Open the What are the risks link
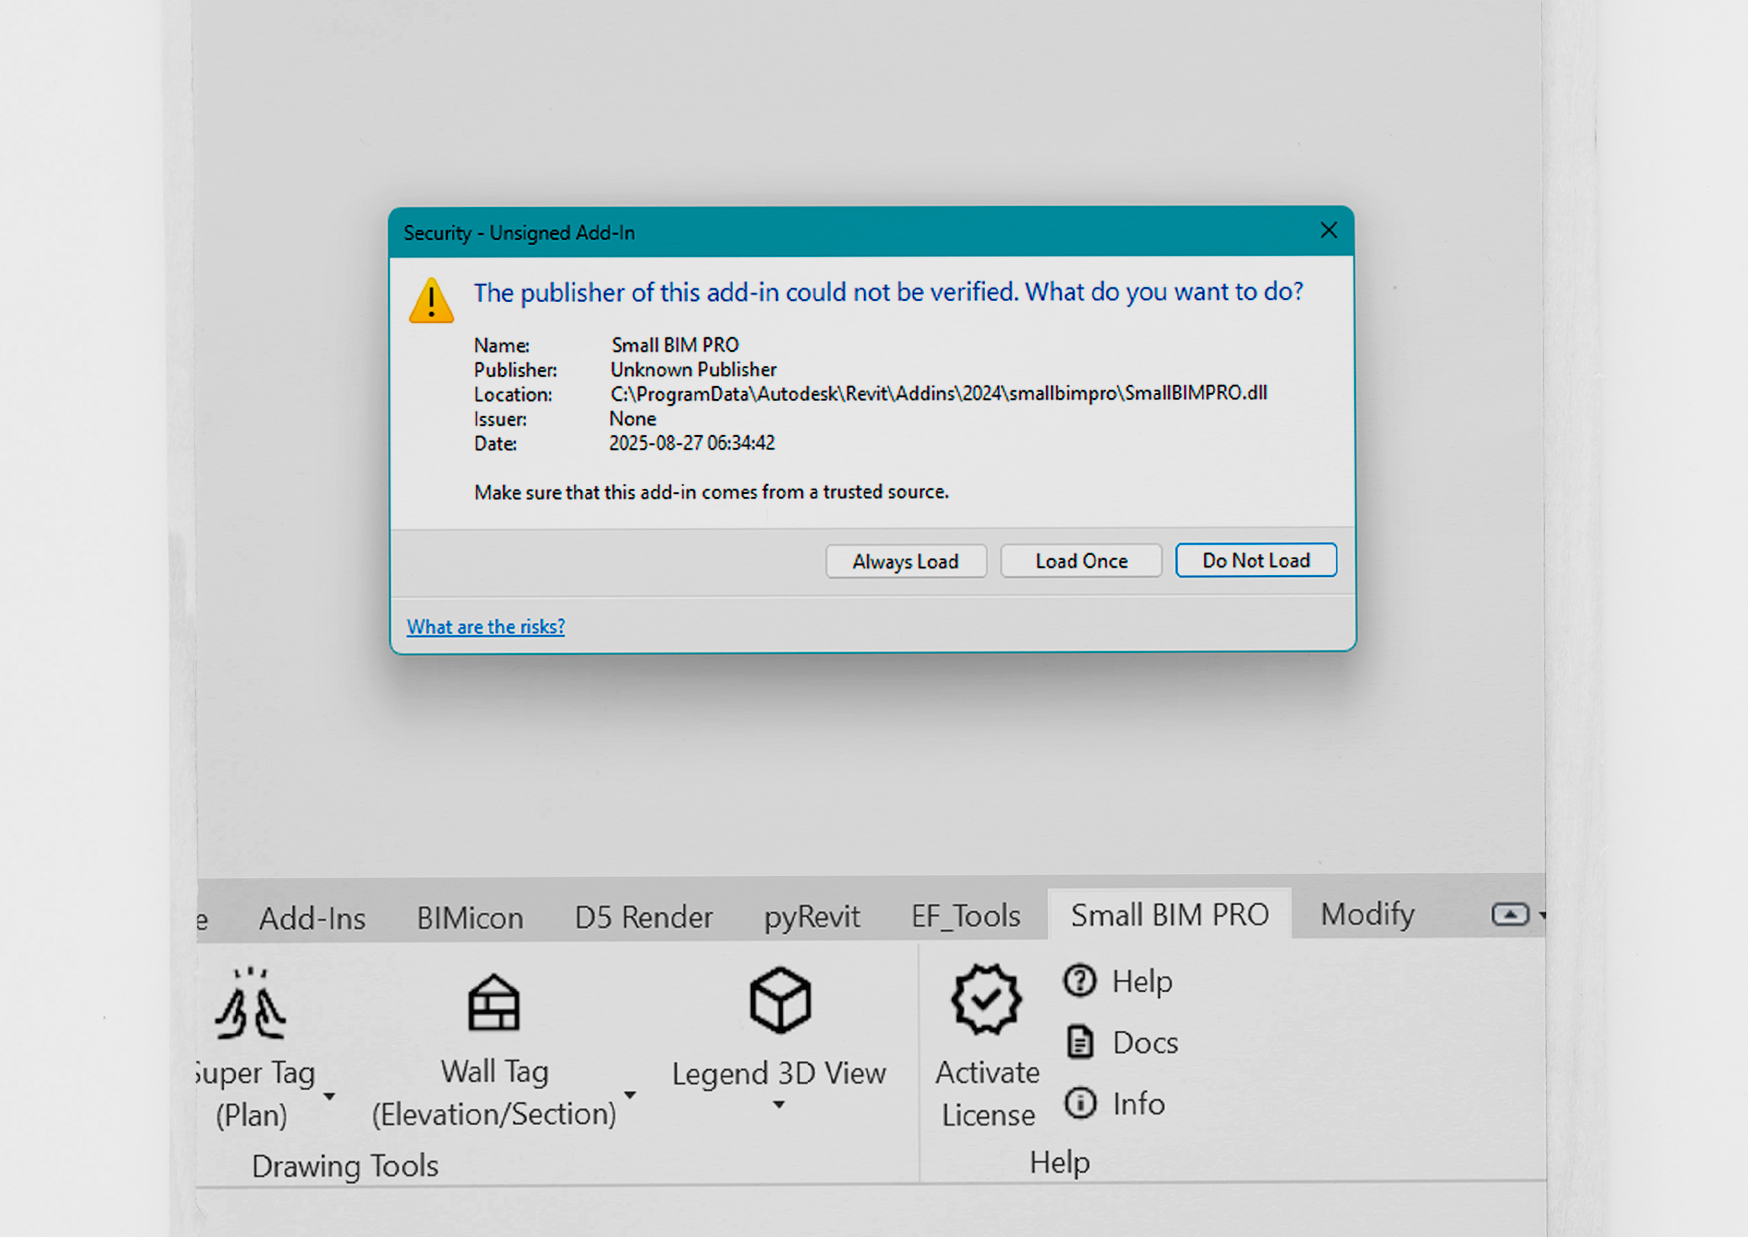The width and height of the screenshot is (1748, 1237). click(485, 626)
